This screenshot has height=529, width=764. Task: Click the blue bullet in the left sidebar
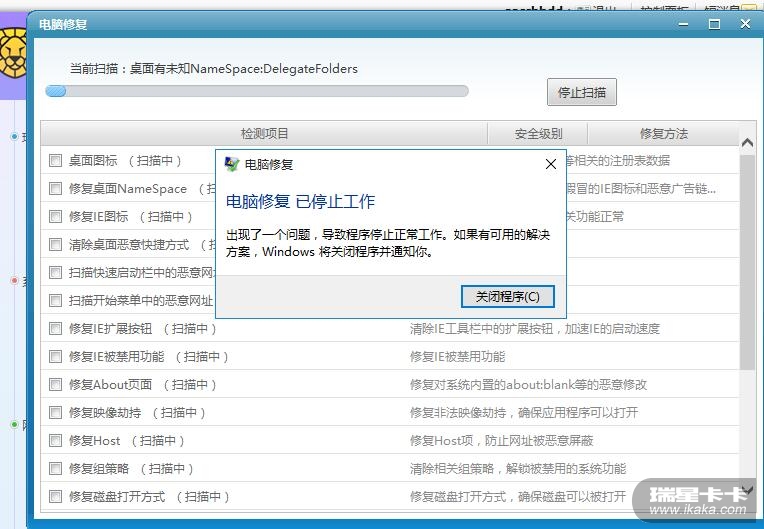coord(14,136)
